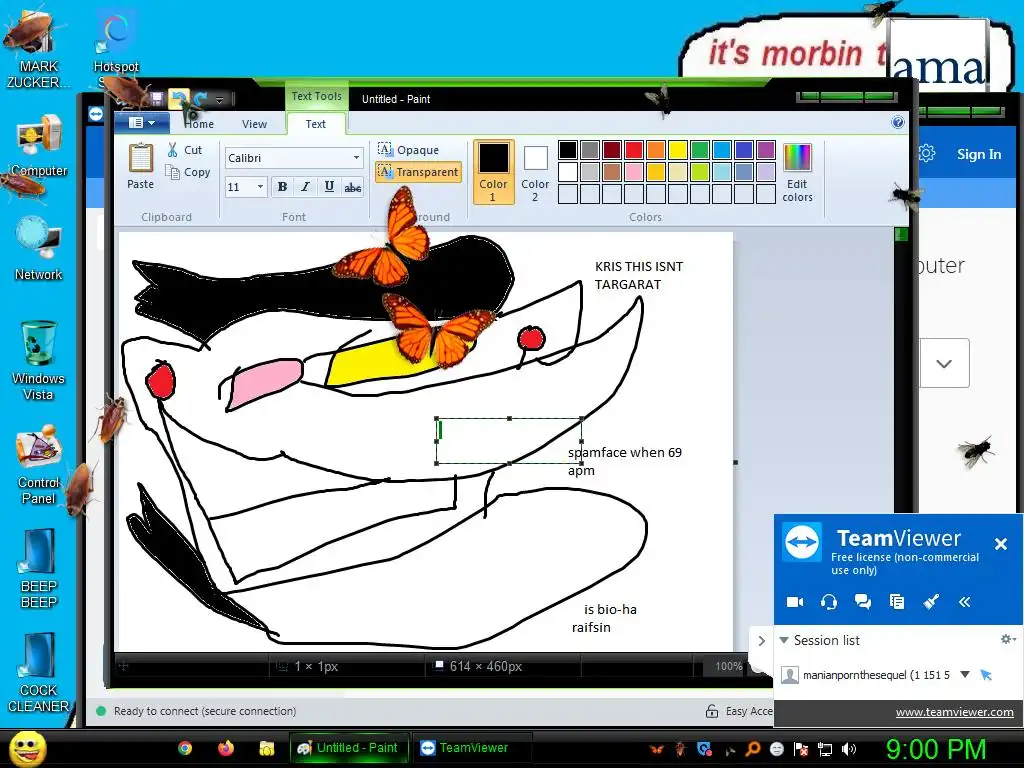
Task: Open Firefox from the taskbar
Action: point(226,748)
